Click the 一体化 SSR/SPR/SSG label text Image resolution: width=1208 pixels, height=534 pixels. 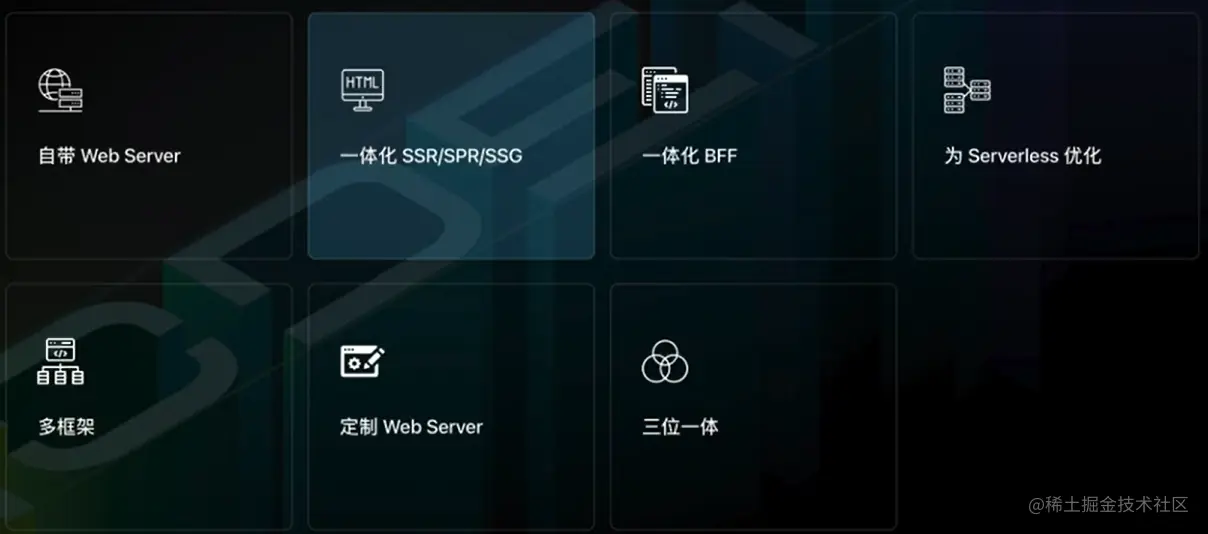(431, 156)
